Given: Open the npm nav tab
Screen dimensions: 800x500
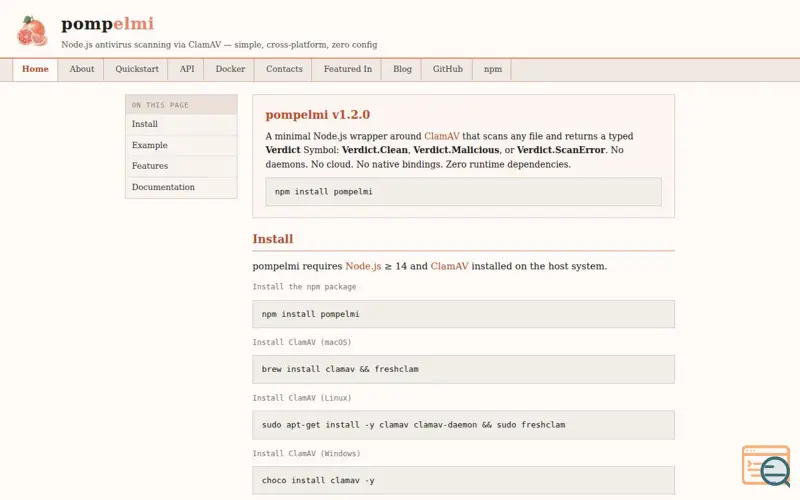Looking at the screenshot, I should click(493, 69).
